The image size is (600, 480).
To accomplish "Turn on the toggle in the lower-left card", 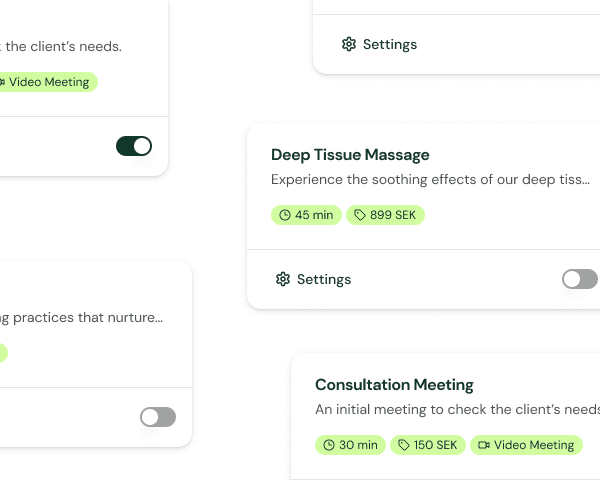I will click(x=158, y=417).
